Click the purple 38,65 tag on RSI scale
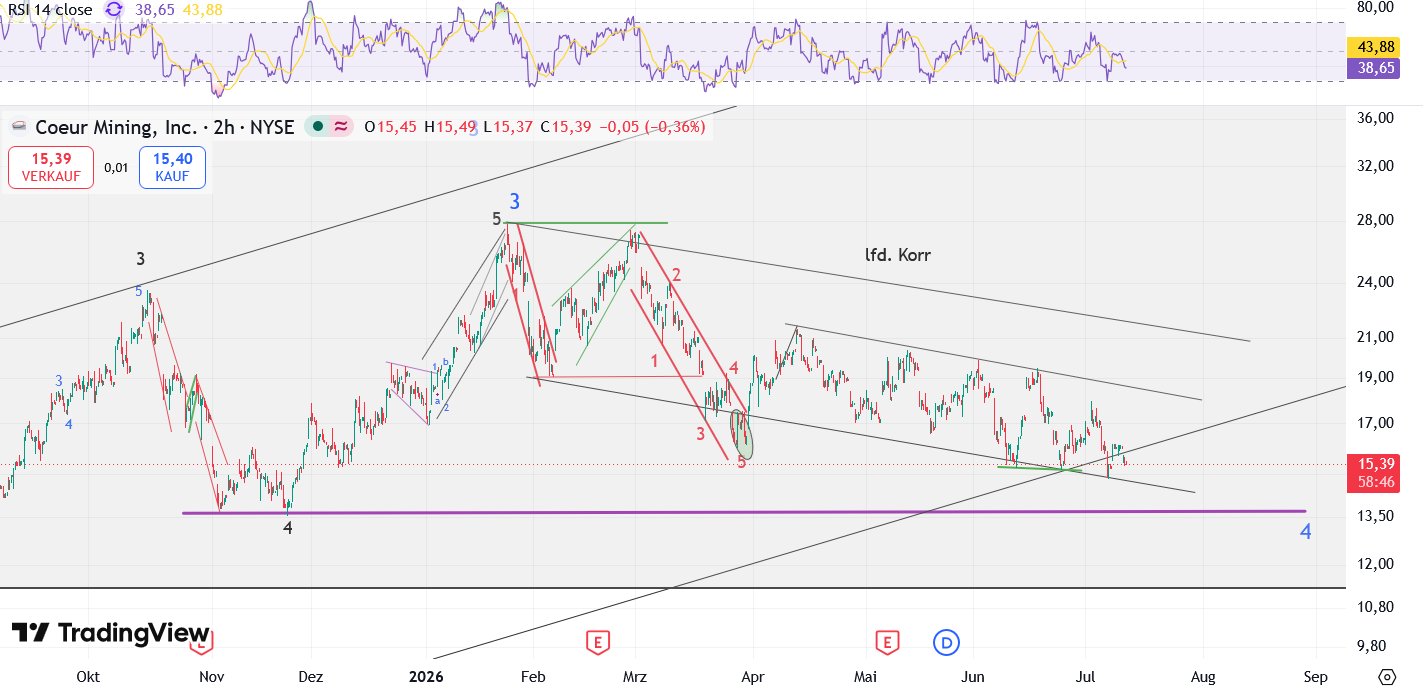Viewport: 1423px width, 692px height. tap(1371, 68)
